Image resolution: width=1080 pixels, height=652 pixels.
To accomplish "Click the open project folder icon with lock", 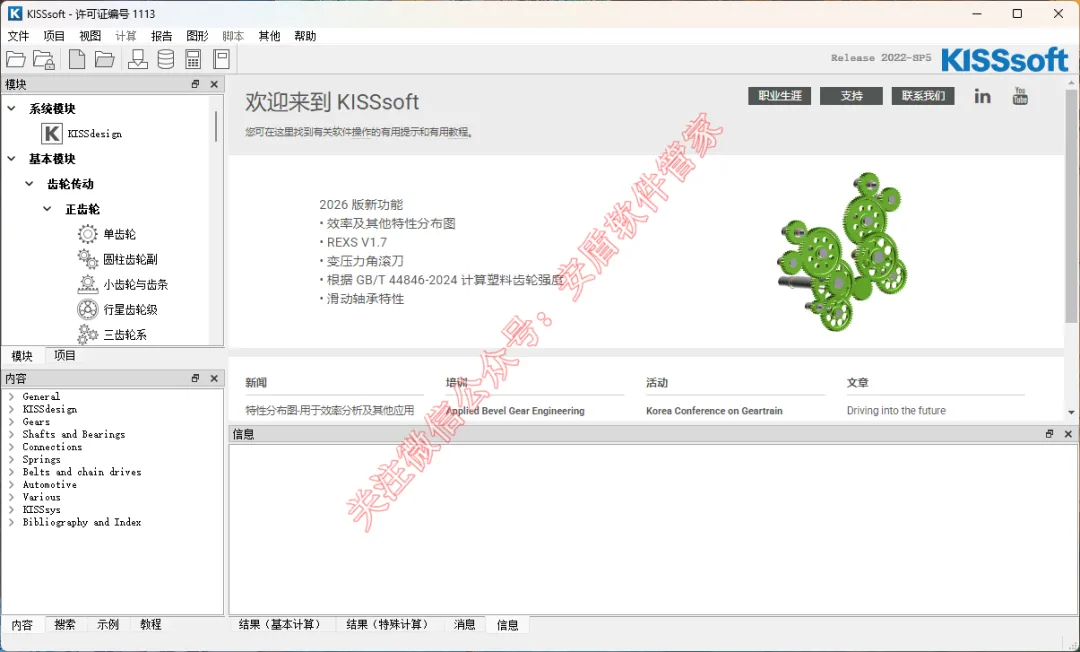I will (x=44, y=59).
